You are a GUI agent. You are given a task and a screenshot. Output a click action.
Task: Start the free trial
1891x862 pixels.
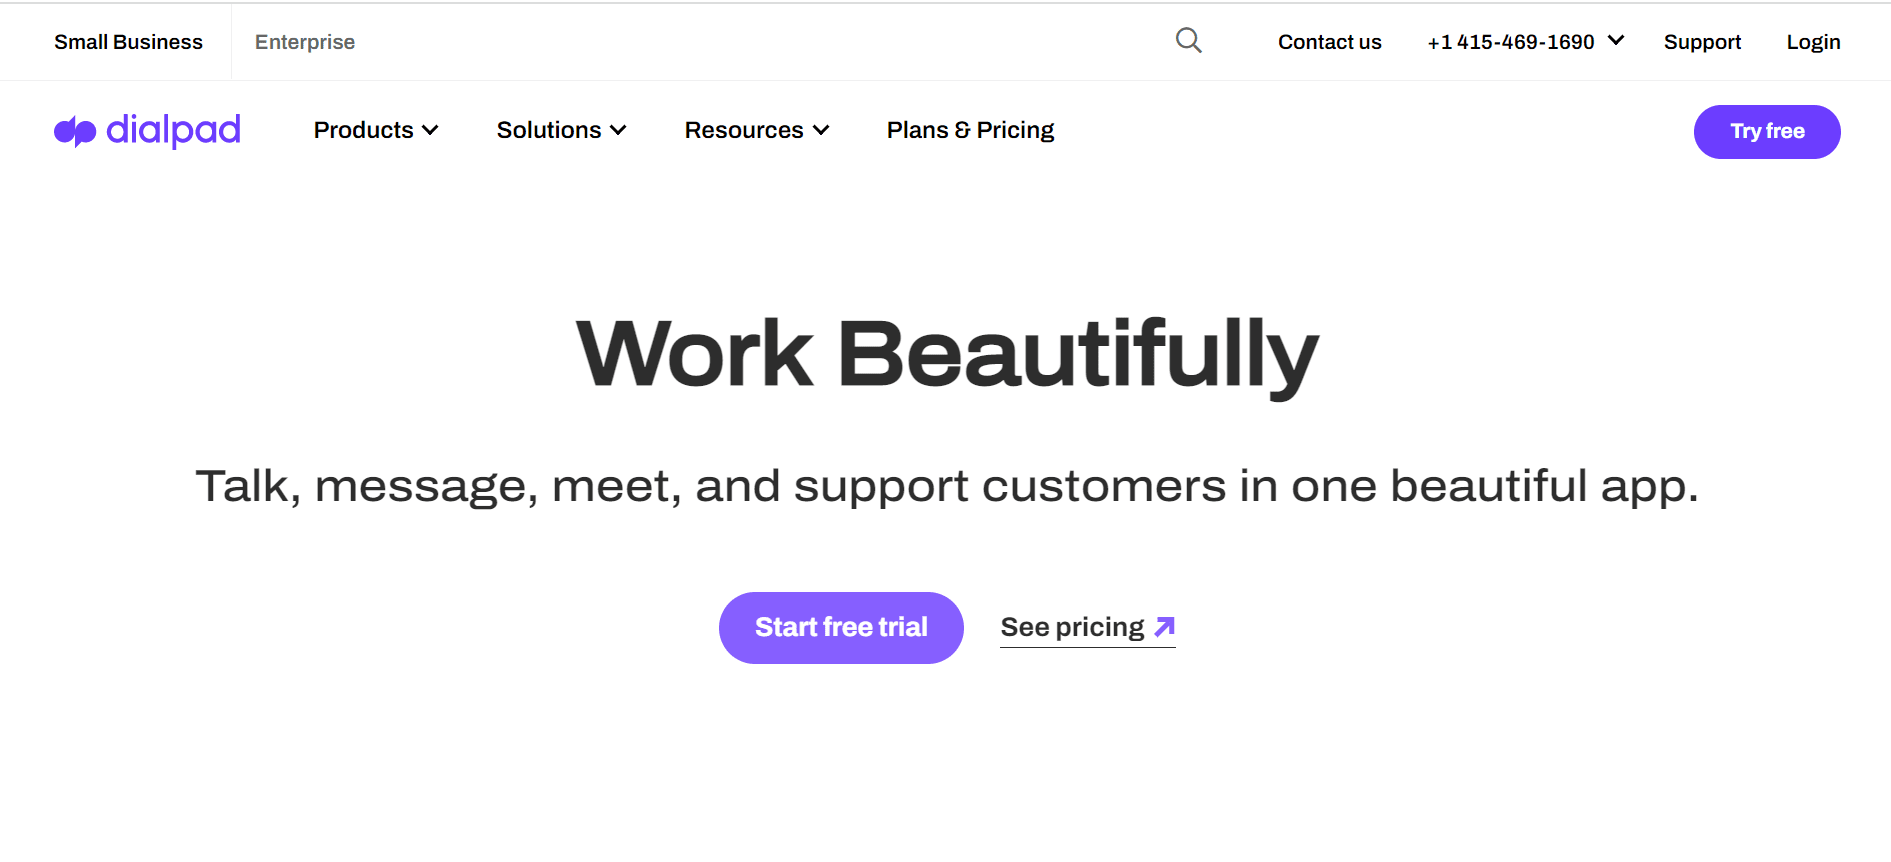(841, 628)
